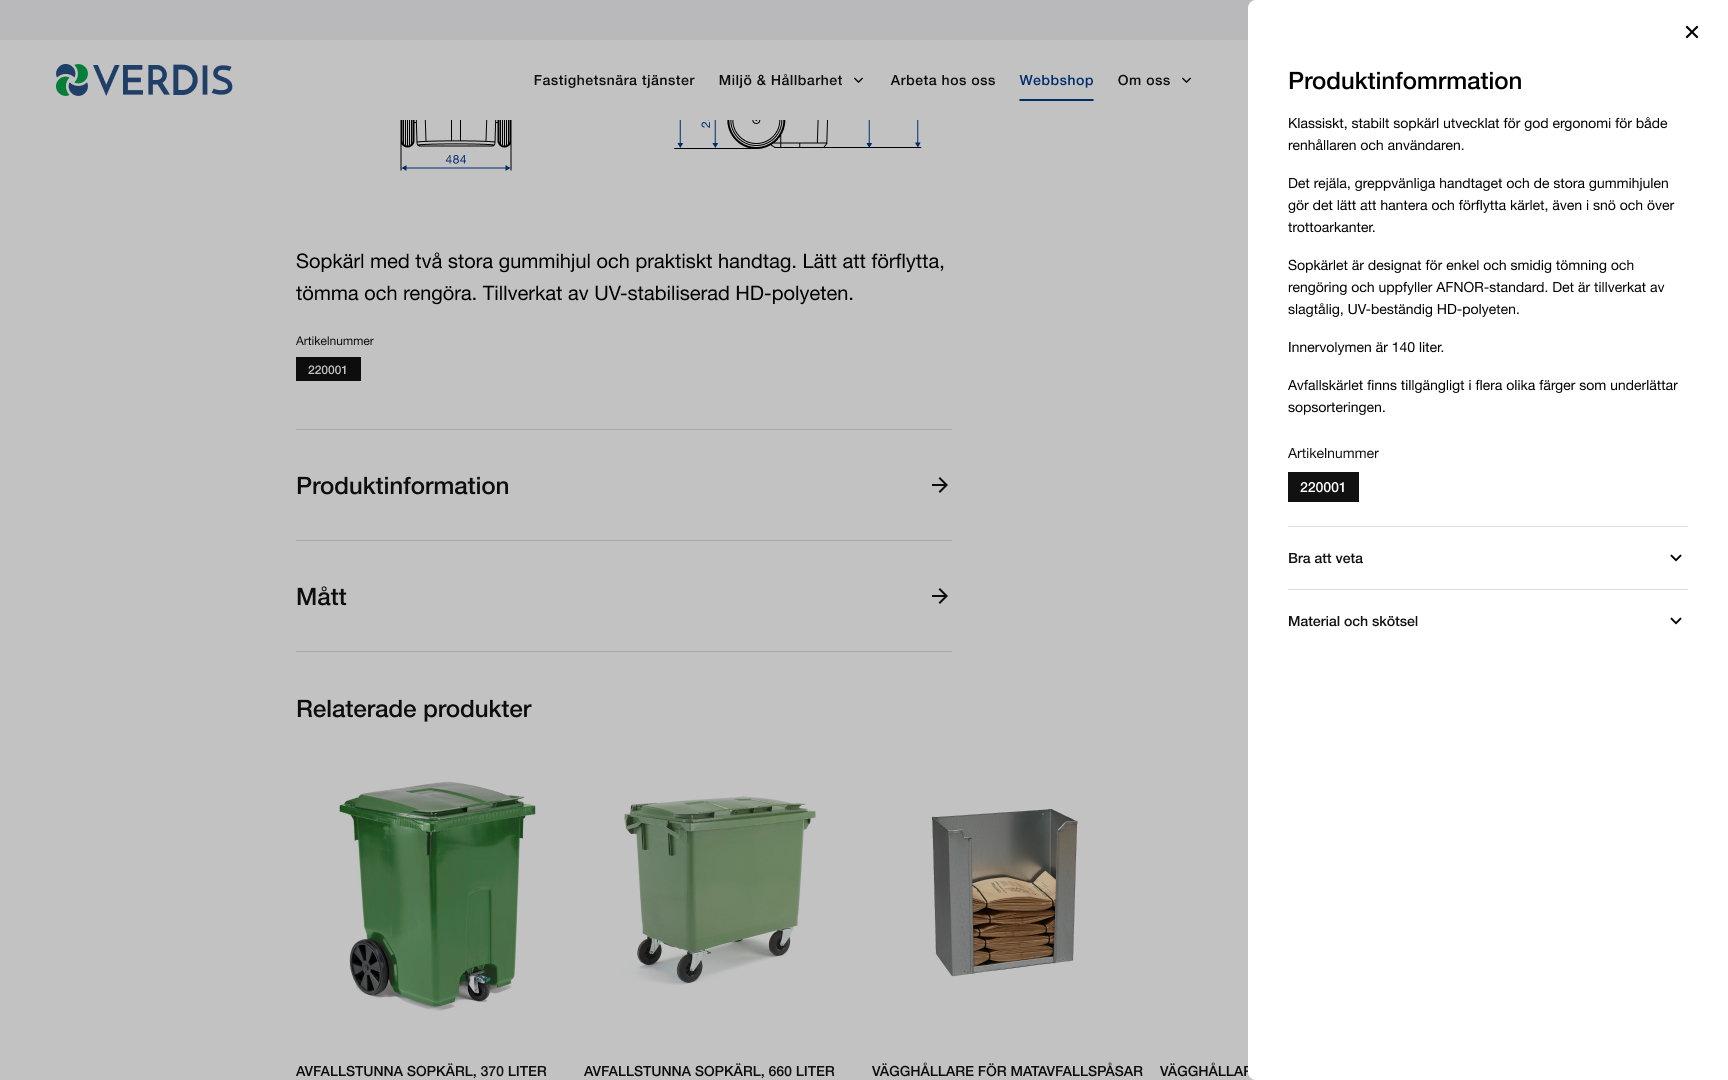Click the Artikelnummer label in side panel
1728x1080 pixels.
coord(1333,453)
